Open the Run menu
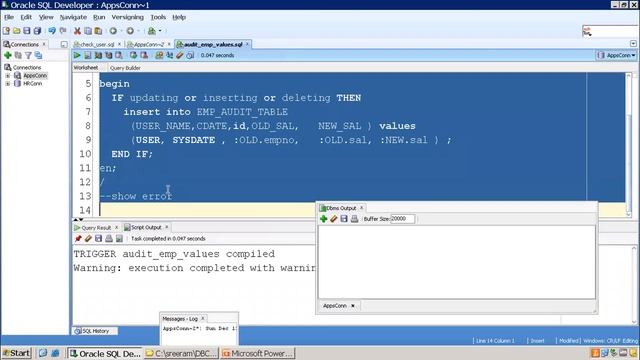 click(x=99, y=17)
